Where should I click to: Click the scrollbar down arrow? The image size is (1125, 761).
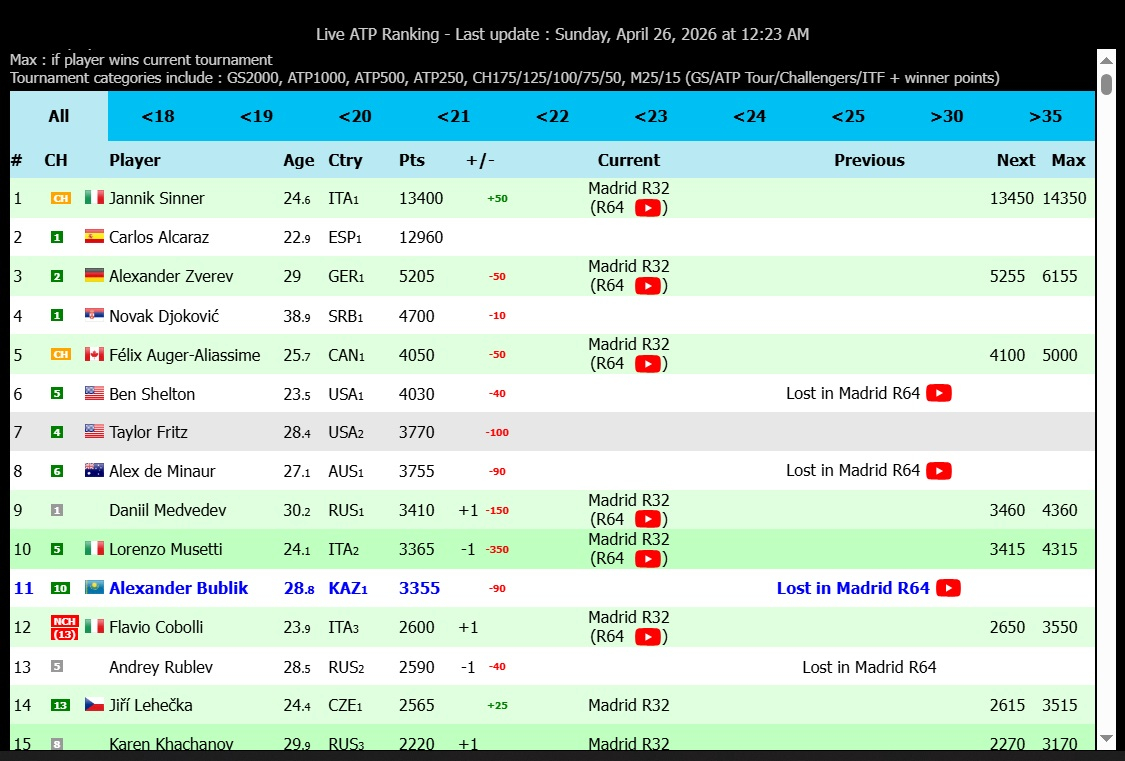click(1106, 739)
